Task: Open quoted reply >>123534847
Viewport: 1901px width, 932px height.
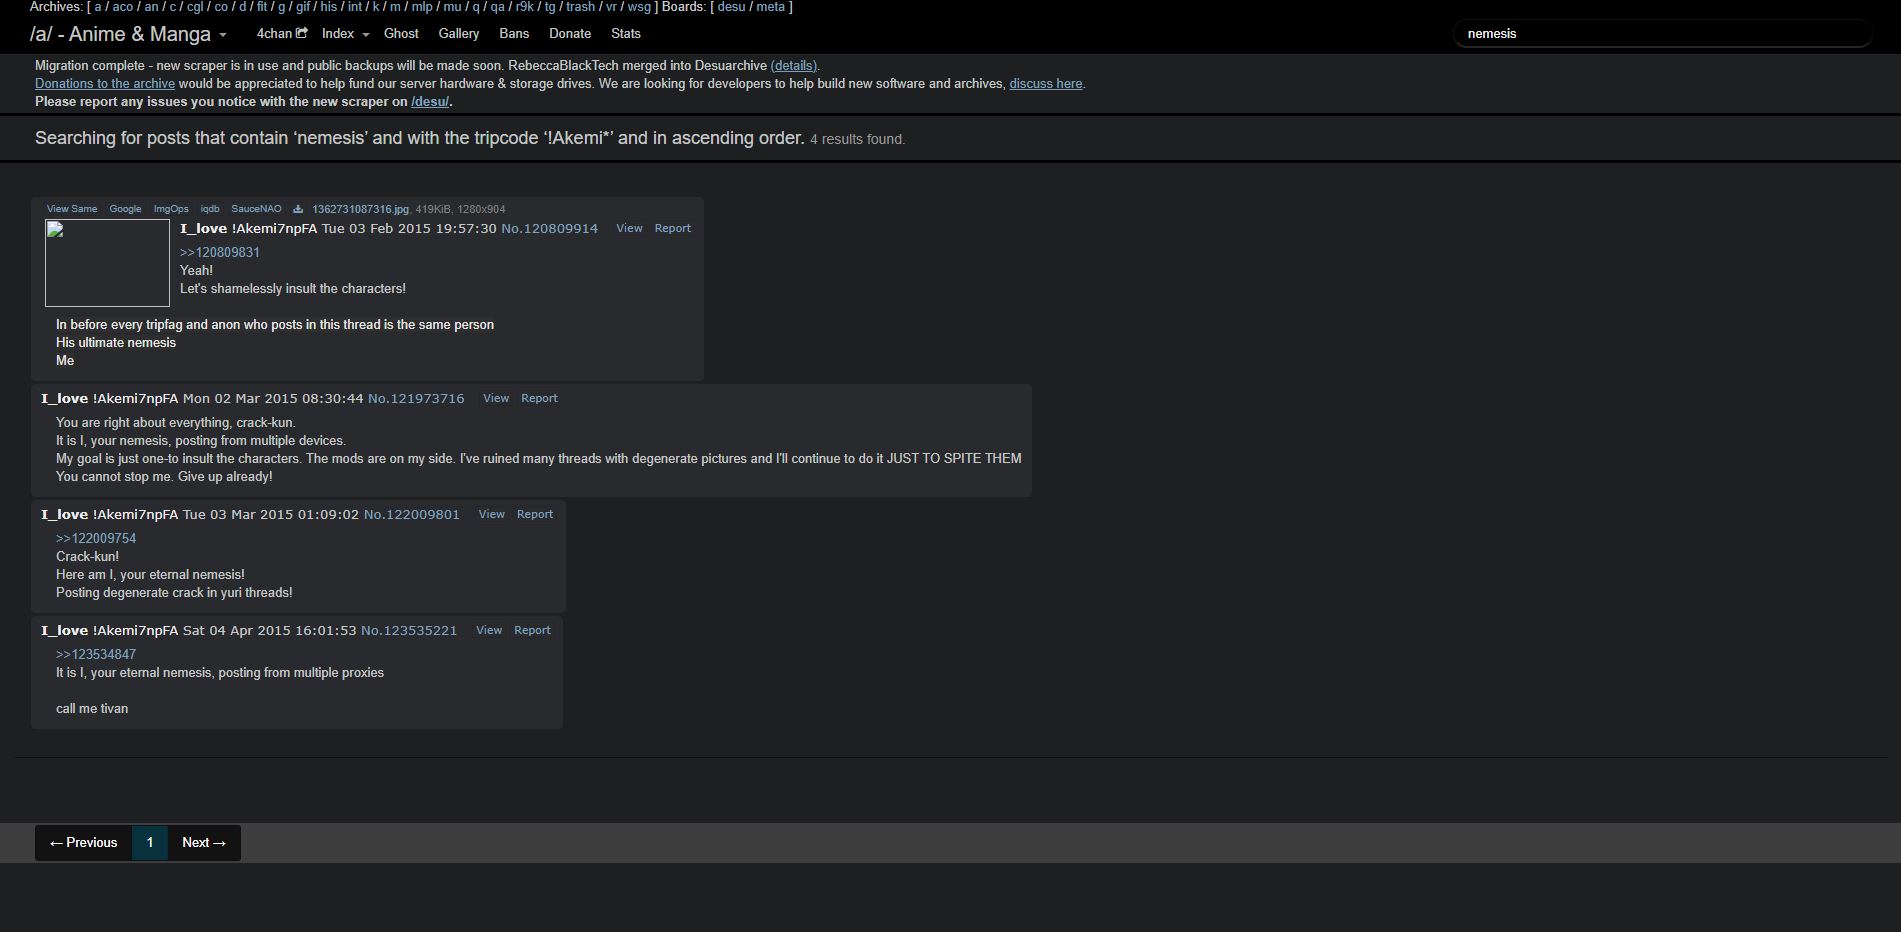Action: pos(96,654)
